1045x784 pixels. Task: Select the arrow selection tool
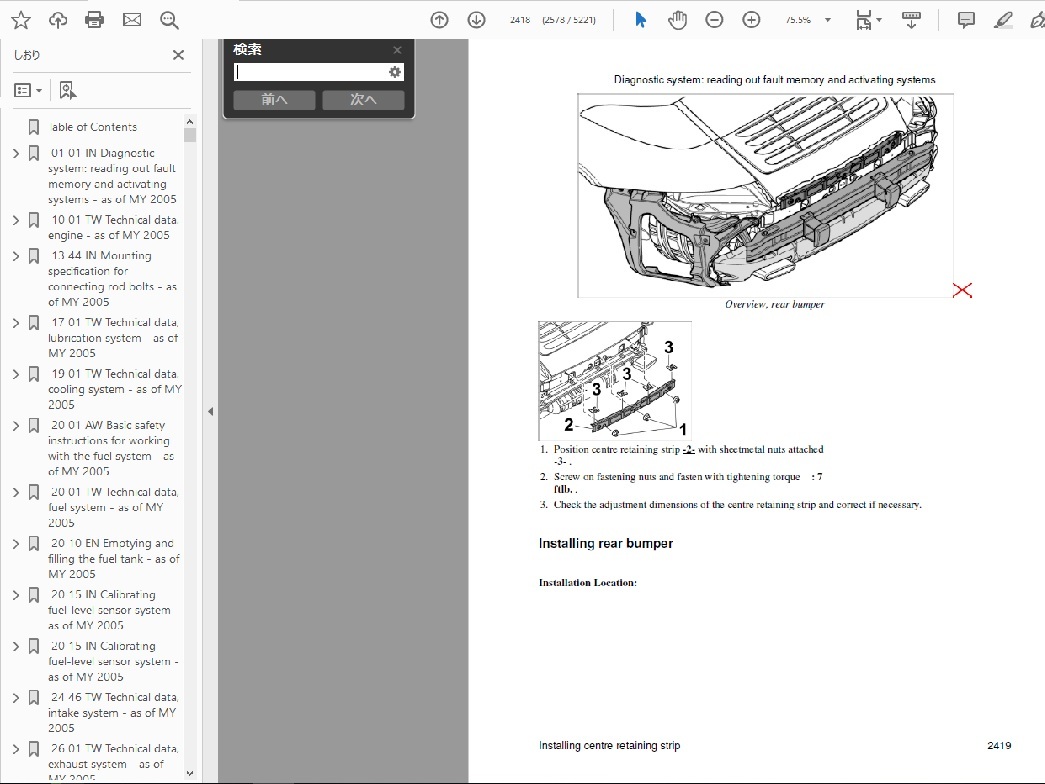(x=640, y=20)
